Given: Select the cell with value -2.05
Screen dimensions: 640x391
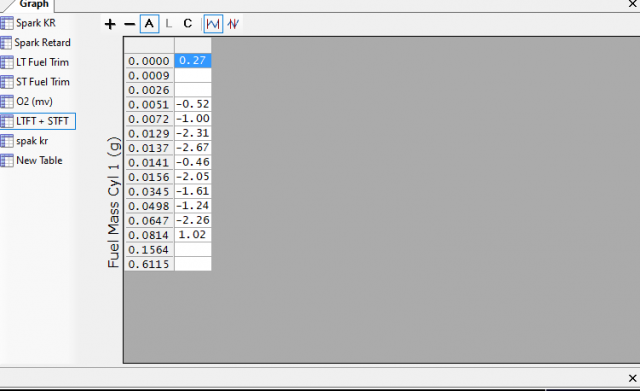Looking at the screenshot, I should click(193, 177).
